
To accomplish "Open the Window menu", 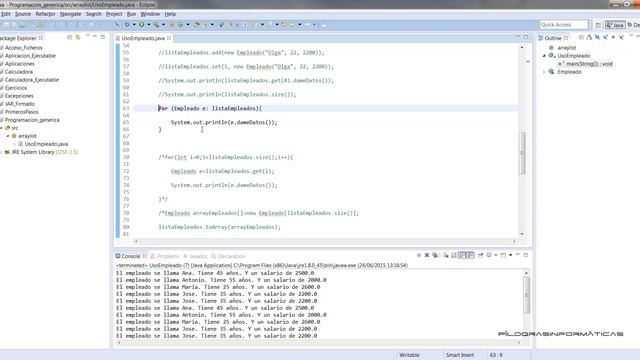I will 150,14.
